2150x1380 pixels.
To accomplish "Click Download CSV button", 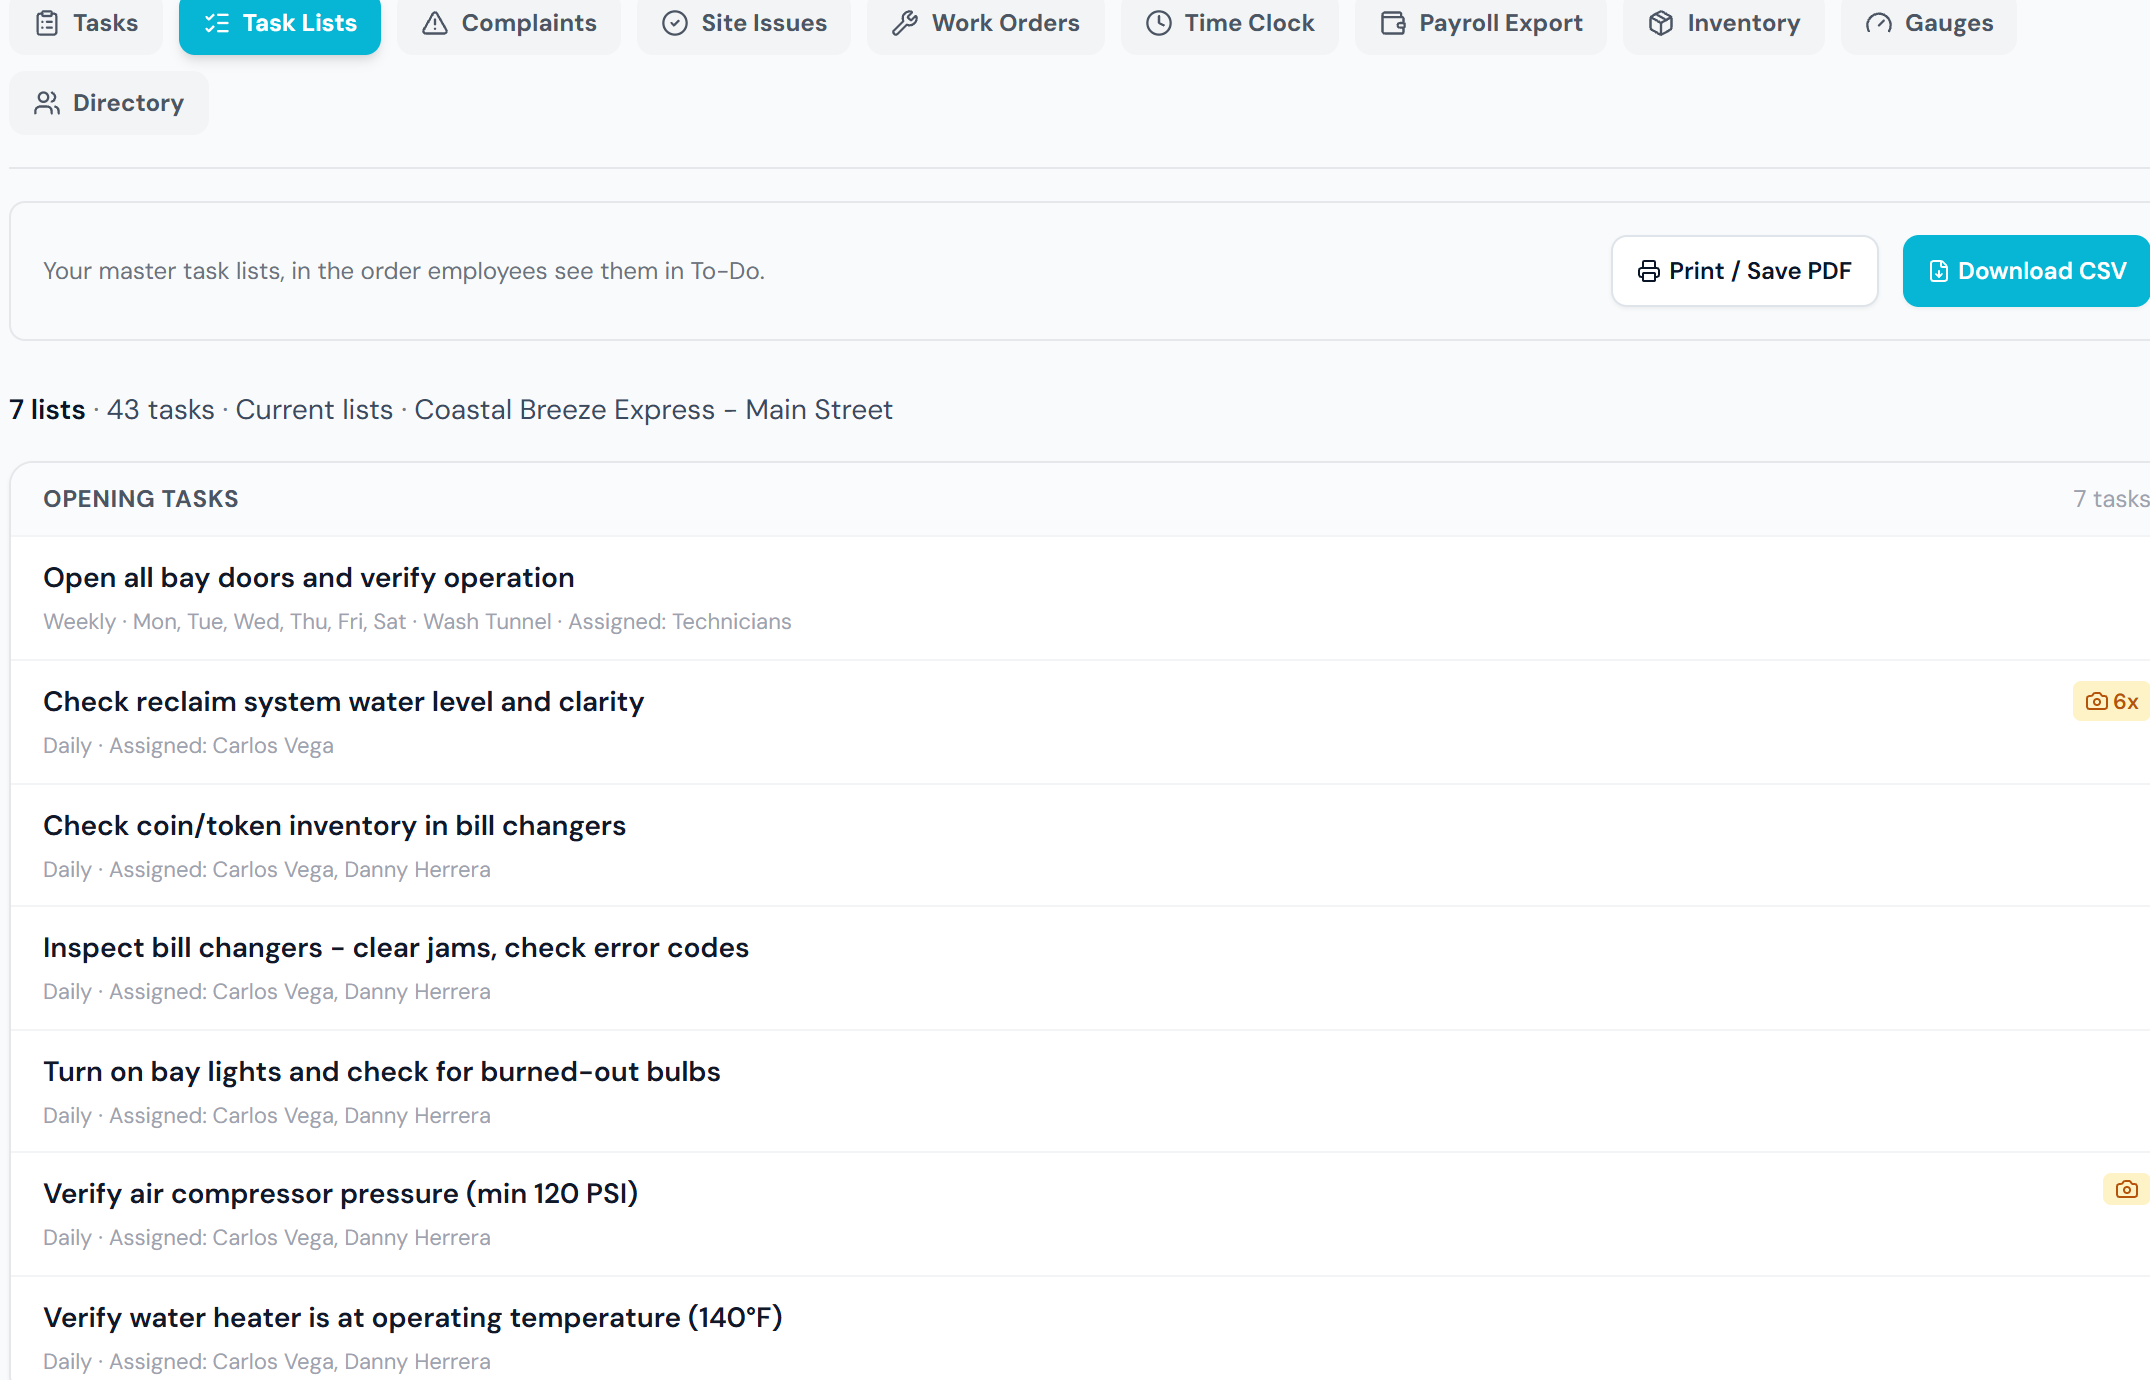I will tap(2026, 271).
